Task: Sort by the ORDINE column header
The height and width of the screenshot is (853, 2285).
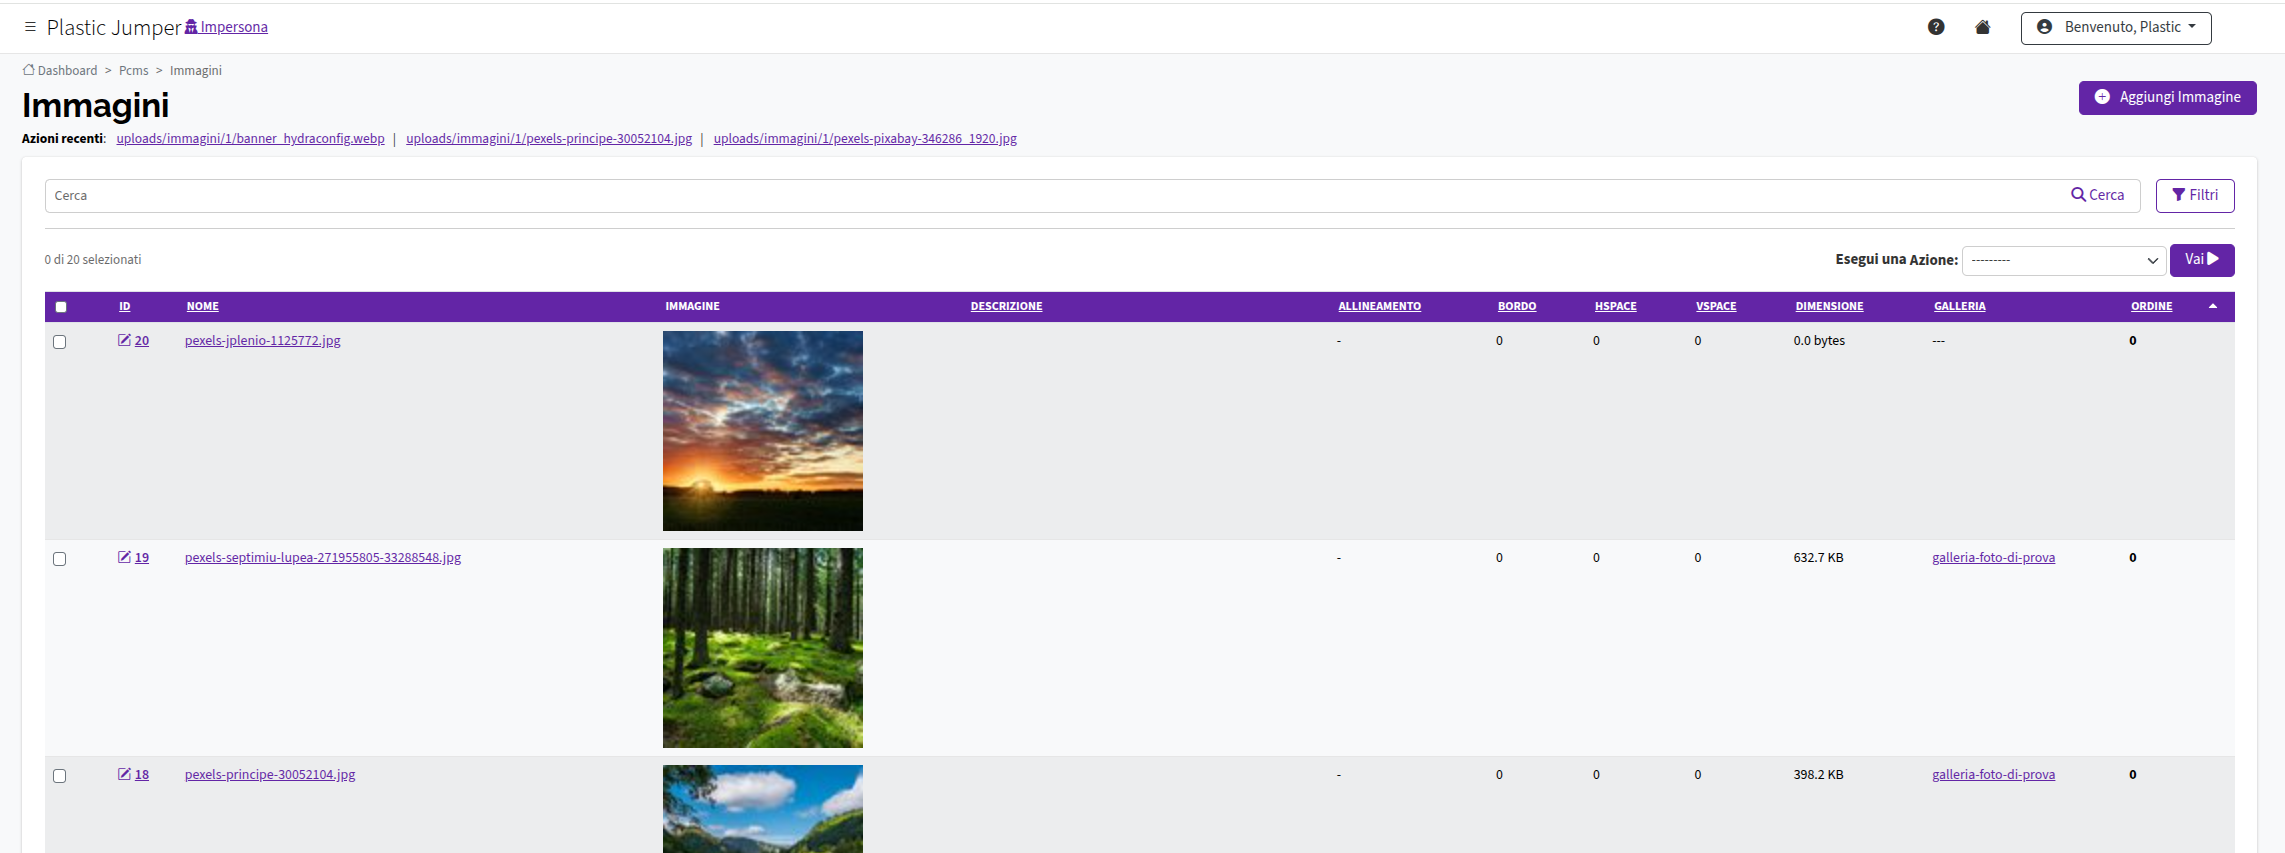Action: 2151,307
